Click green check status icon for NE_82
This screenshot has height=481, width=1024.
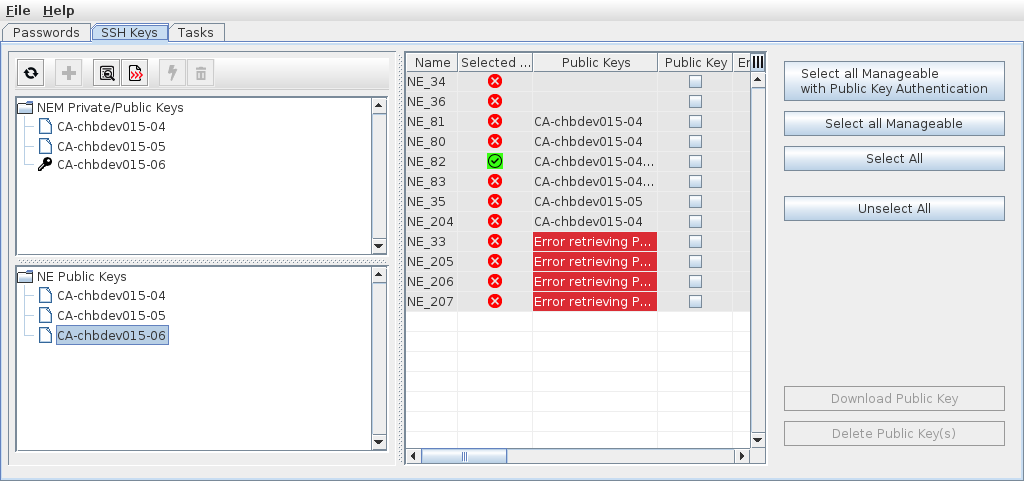point(494,161)
